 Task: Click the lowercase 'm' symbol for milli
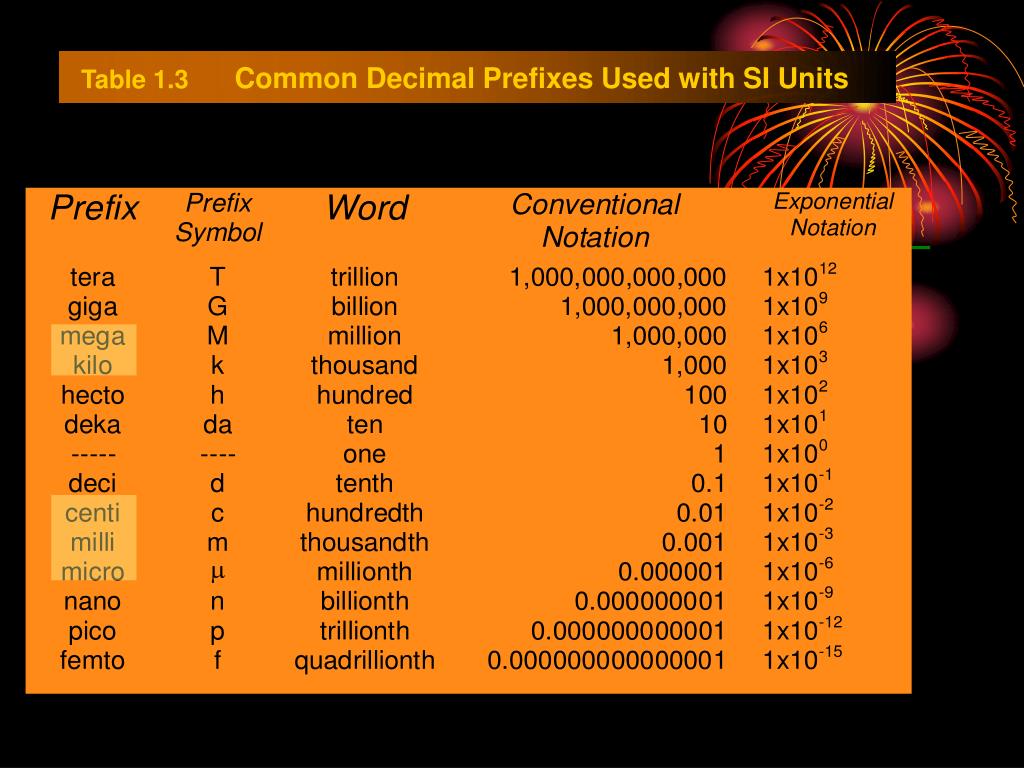click(x=217, y=543)
